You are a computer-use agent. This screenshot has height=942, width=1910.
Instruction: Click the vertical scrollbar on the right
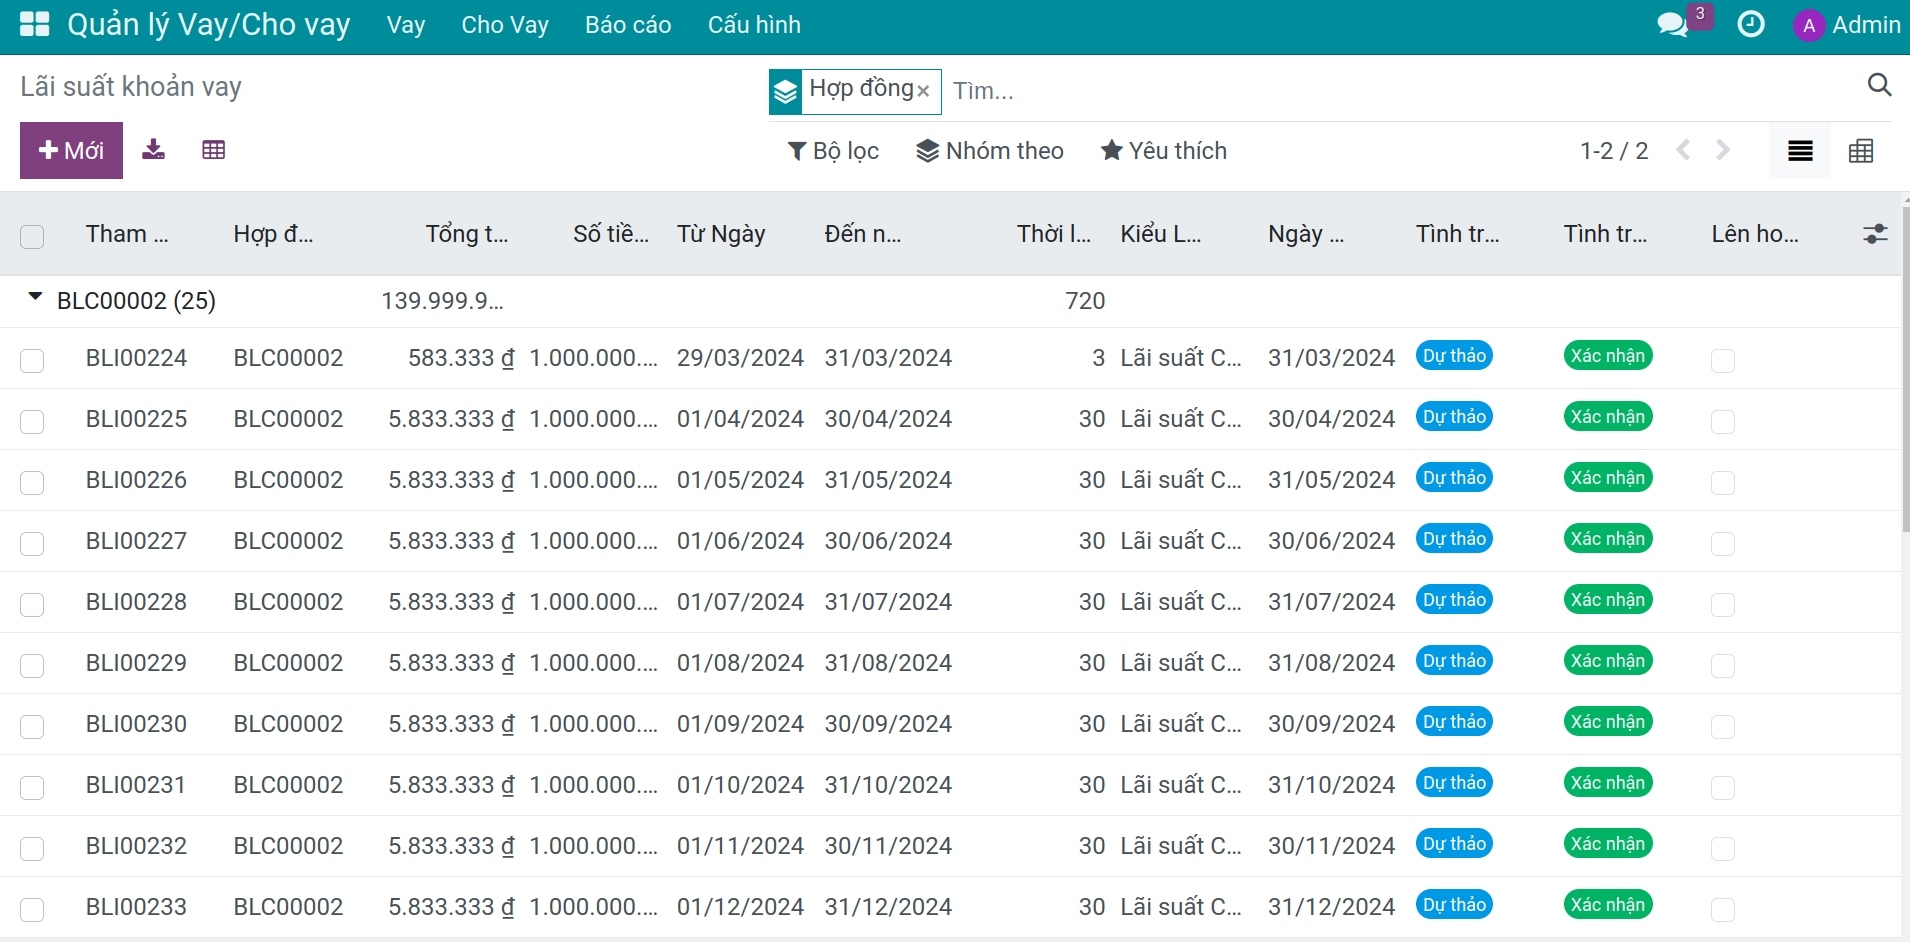pyautogui.click(x=1905, y=370)
